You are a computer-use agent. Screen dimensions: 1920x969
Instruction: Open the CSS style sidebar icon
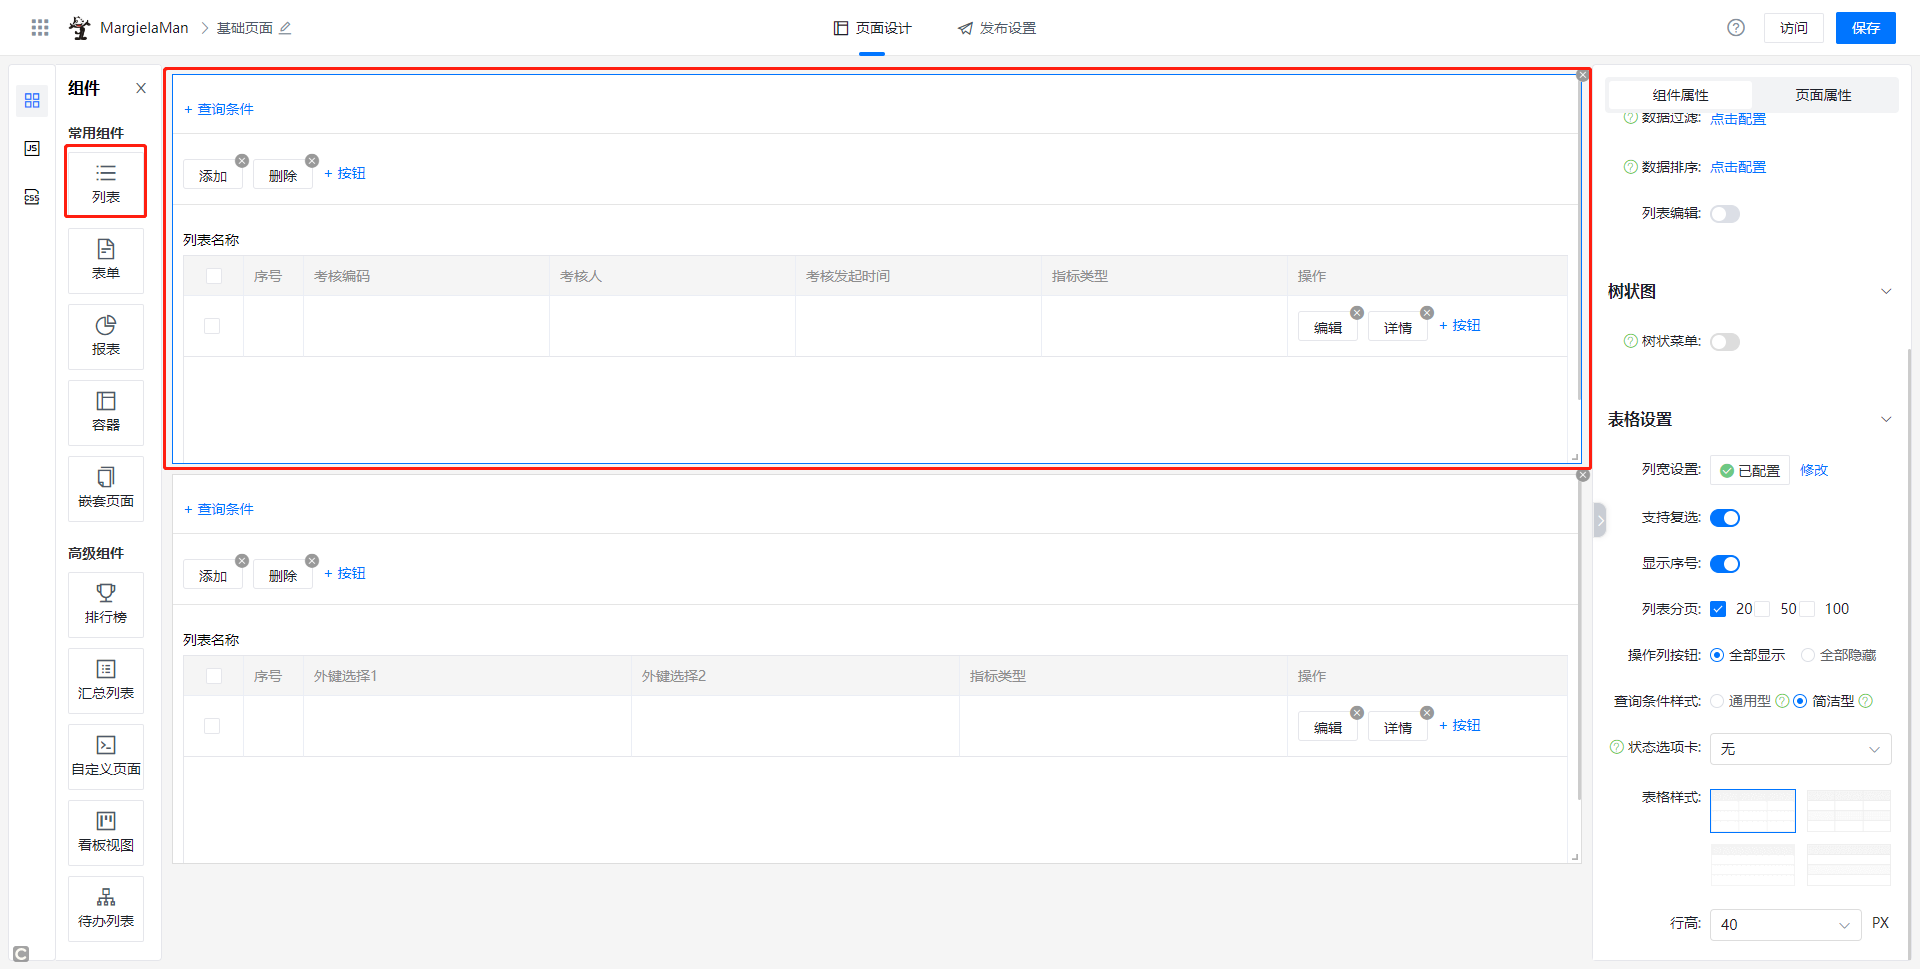click(32, 197)
